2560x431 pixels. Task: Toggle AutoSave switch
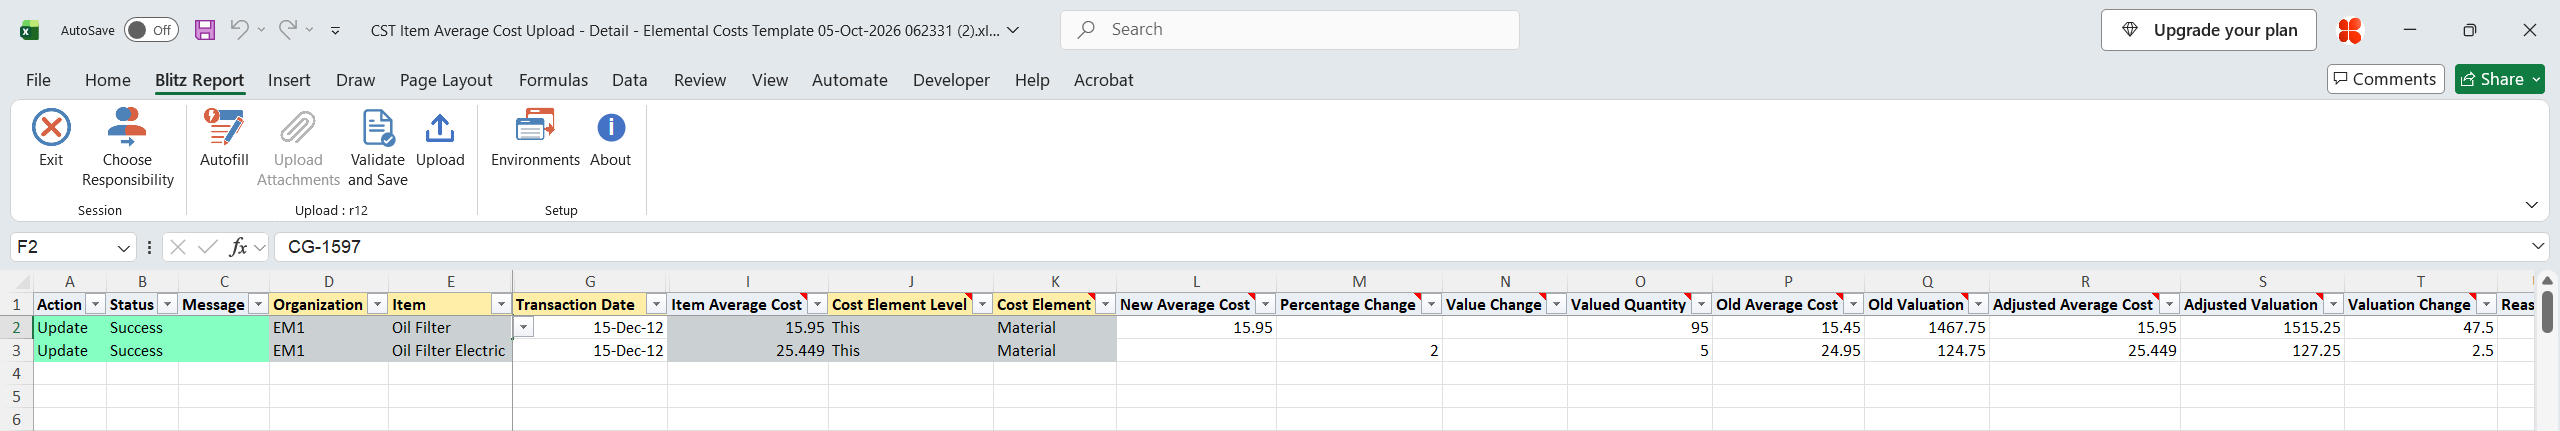[x=152, y=30]
